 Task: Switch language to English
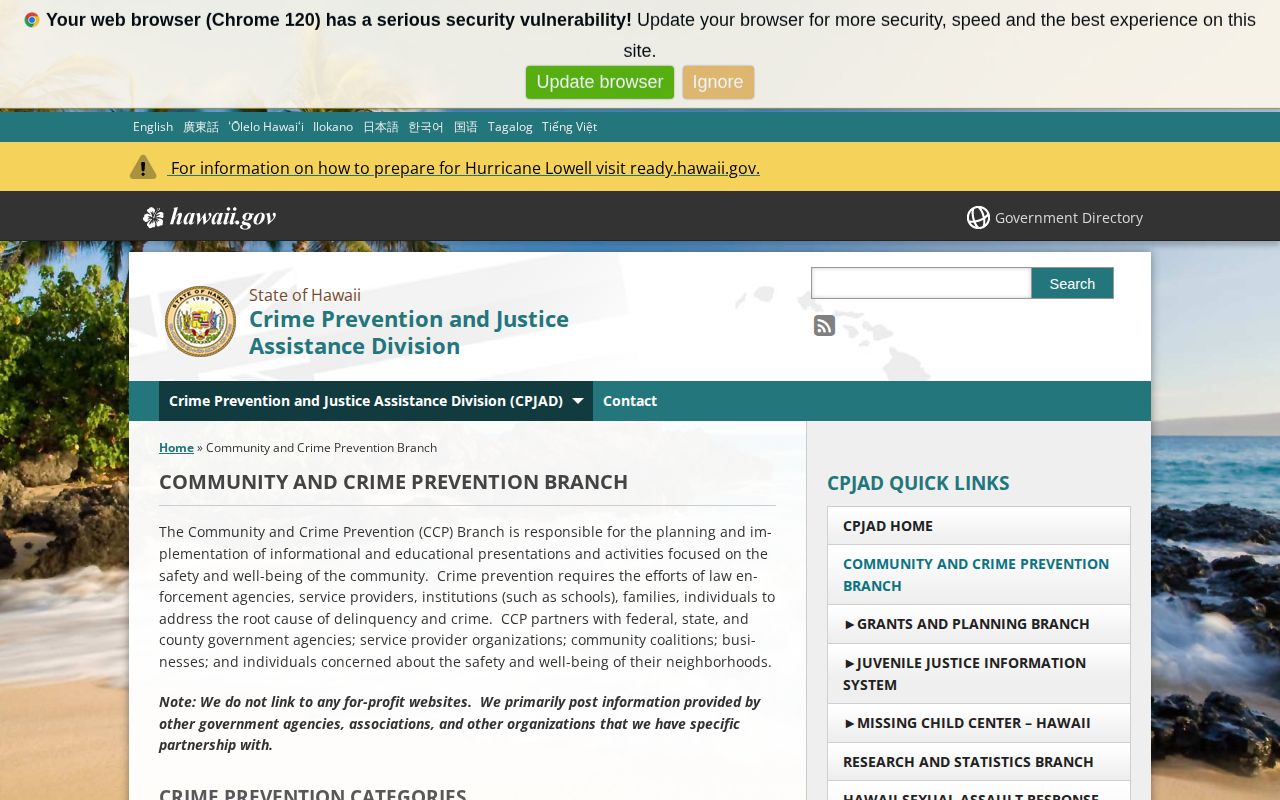coord(153,126)
